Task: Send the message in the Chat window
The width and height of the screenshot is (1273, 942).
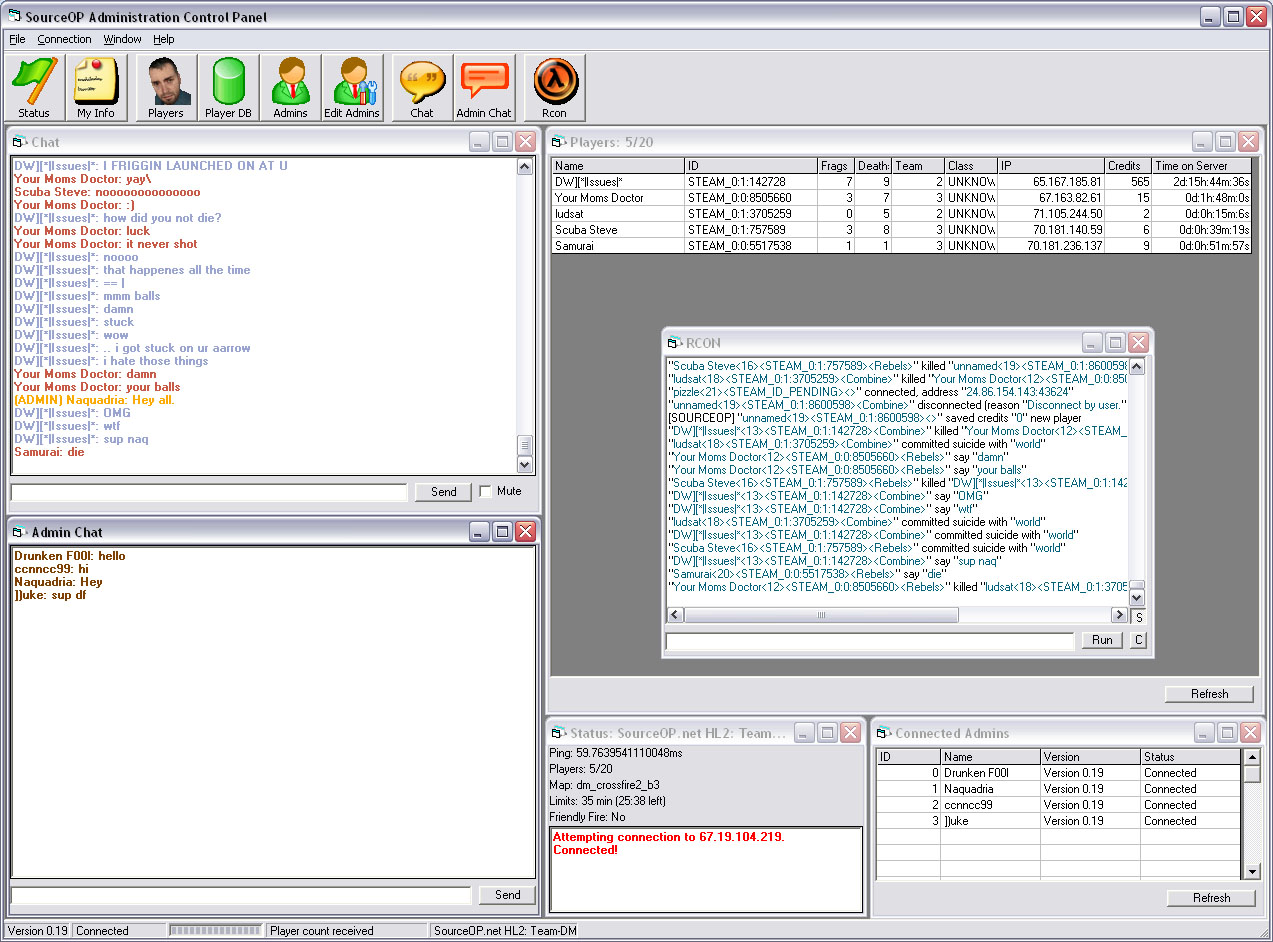Action: [444, 492]
